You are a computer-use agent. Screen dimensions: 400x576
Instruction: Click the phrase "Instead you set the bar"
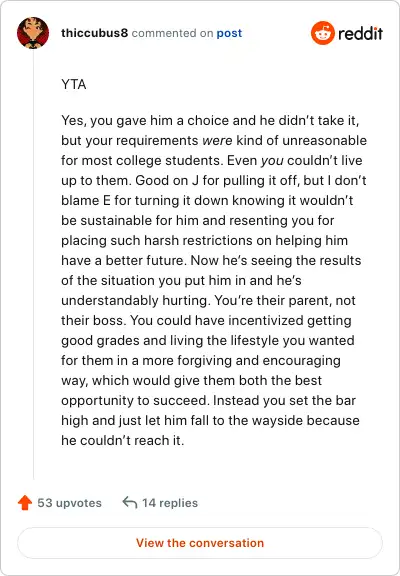284,400
